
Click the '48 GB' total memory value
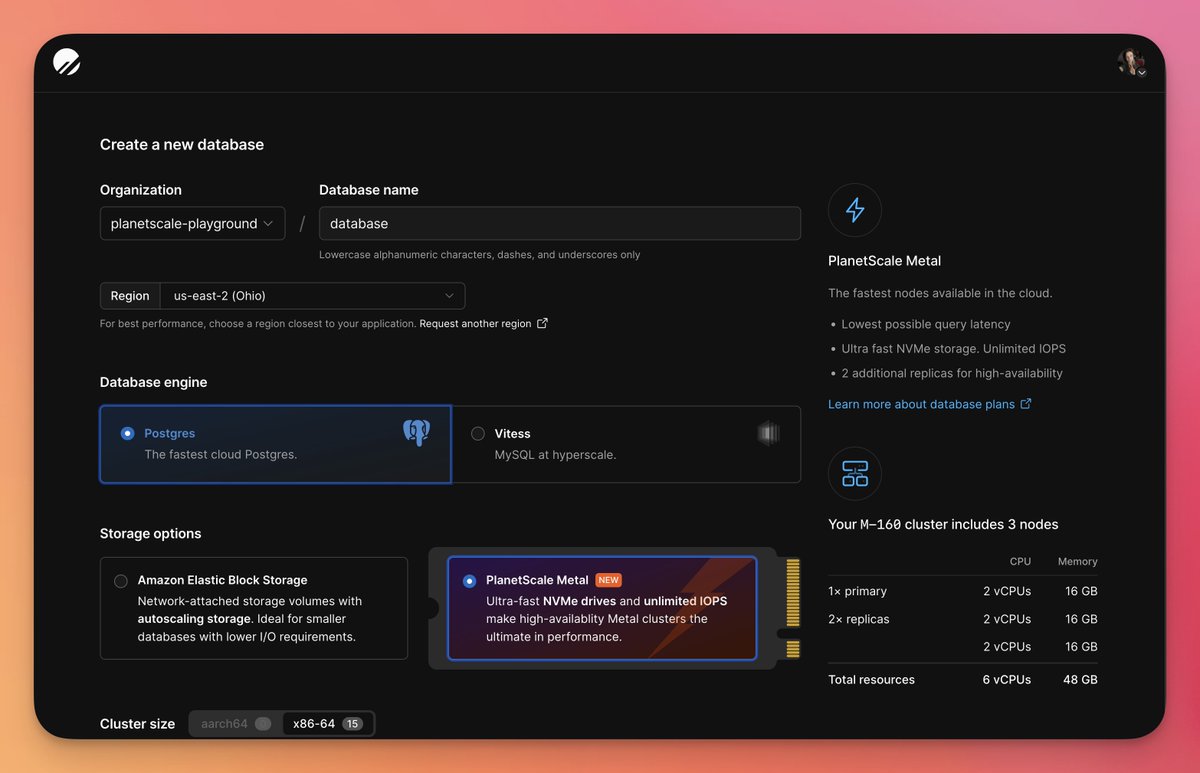[1081, 679]
